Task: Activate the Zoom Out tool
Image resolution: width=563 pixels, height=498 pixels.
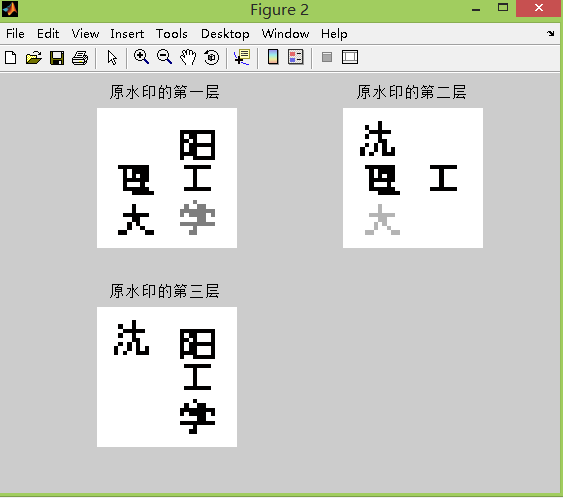Action: pyautogui.click(x=164, y=57)
